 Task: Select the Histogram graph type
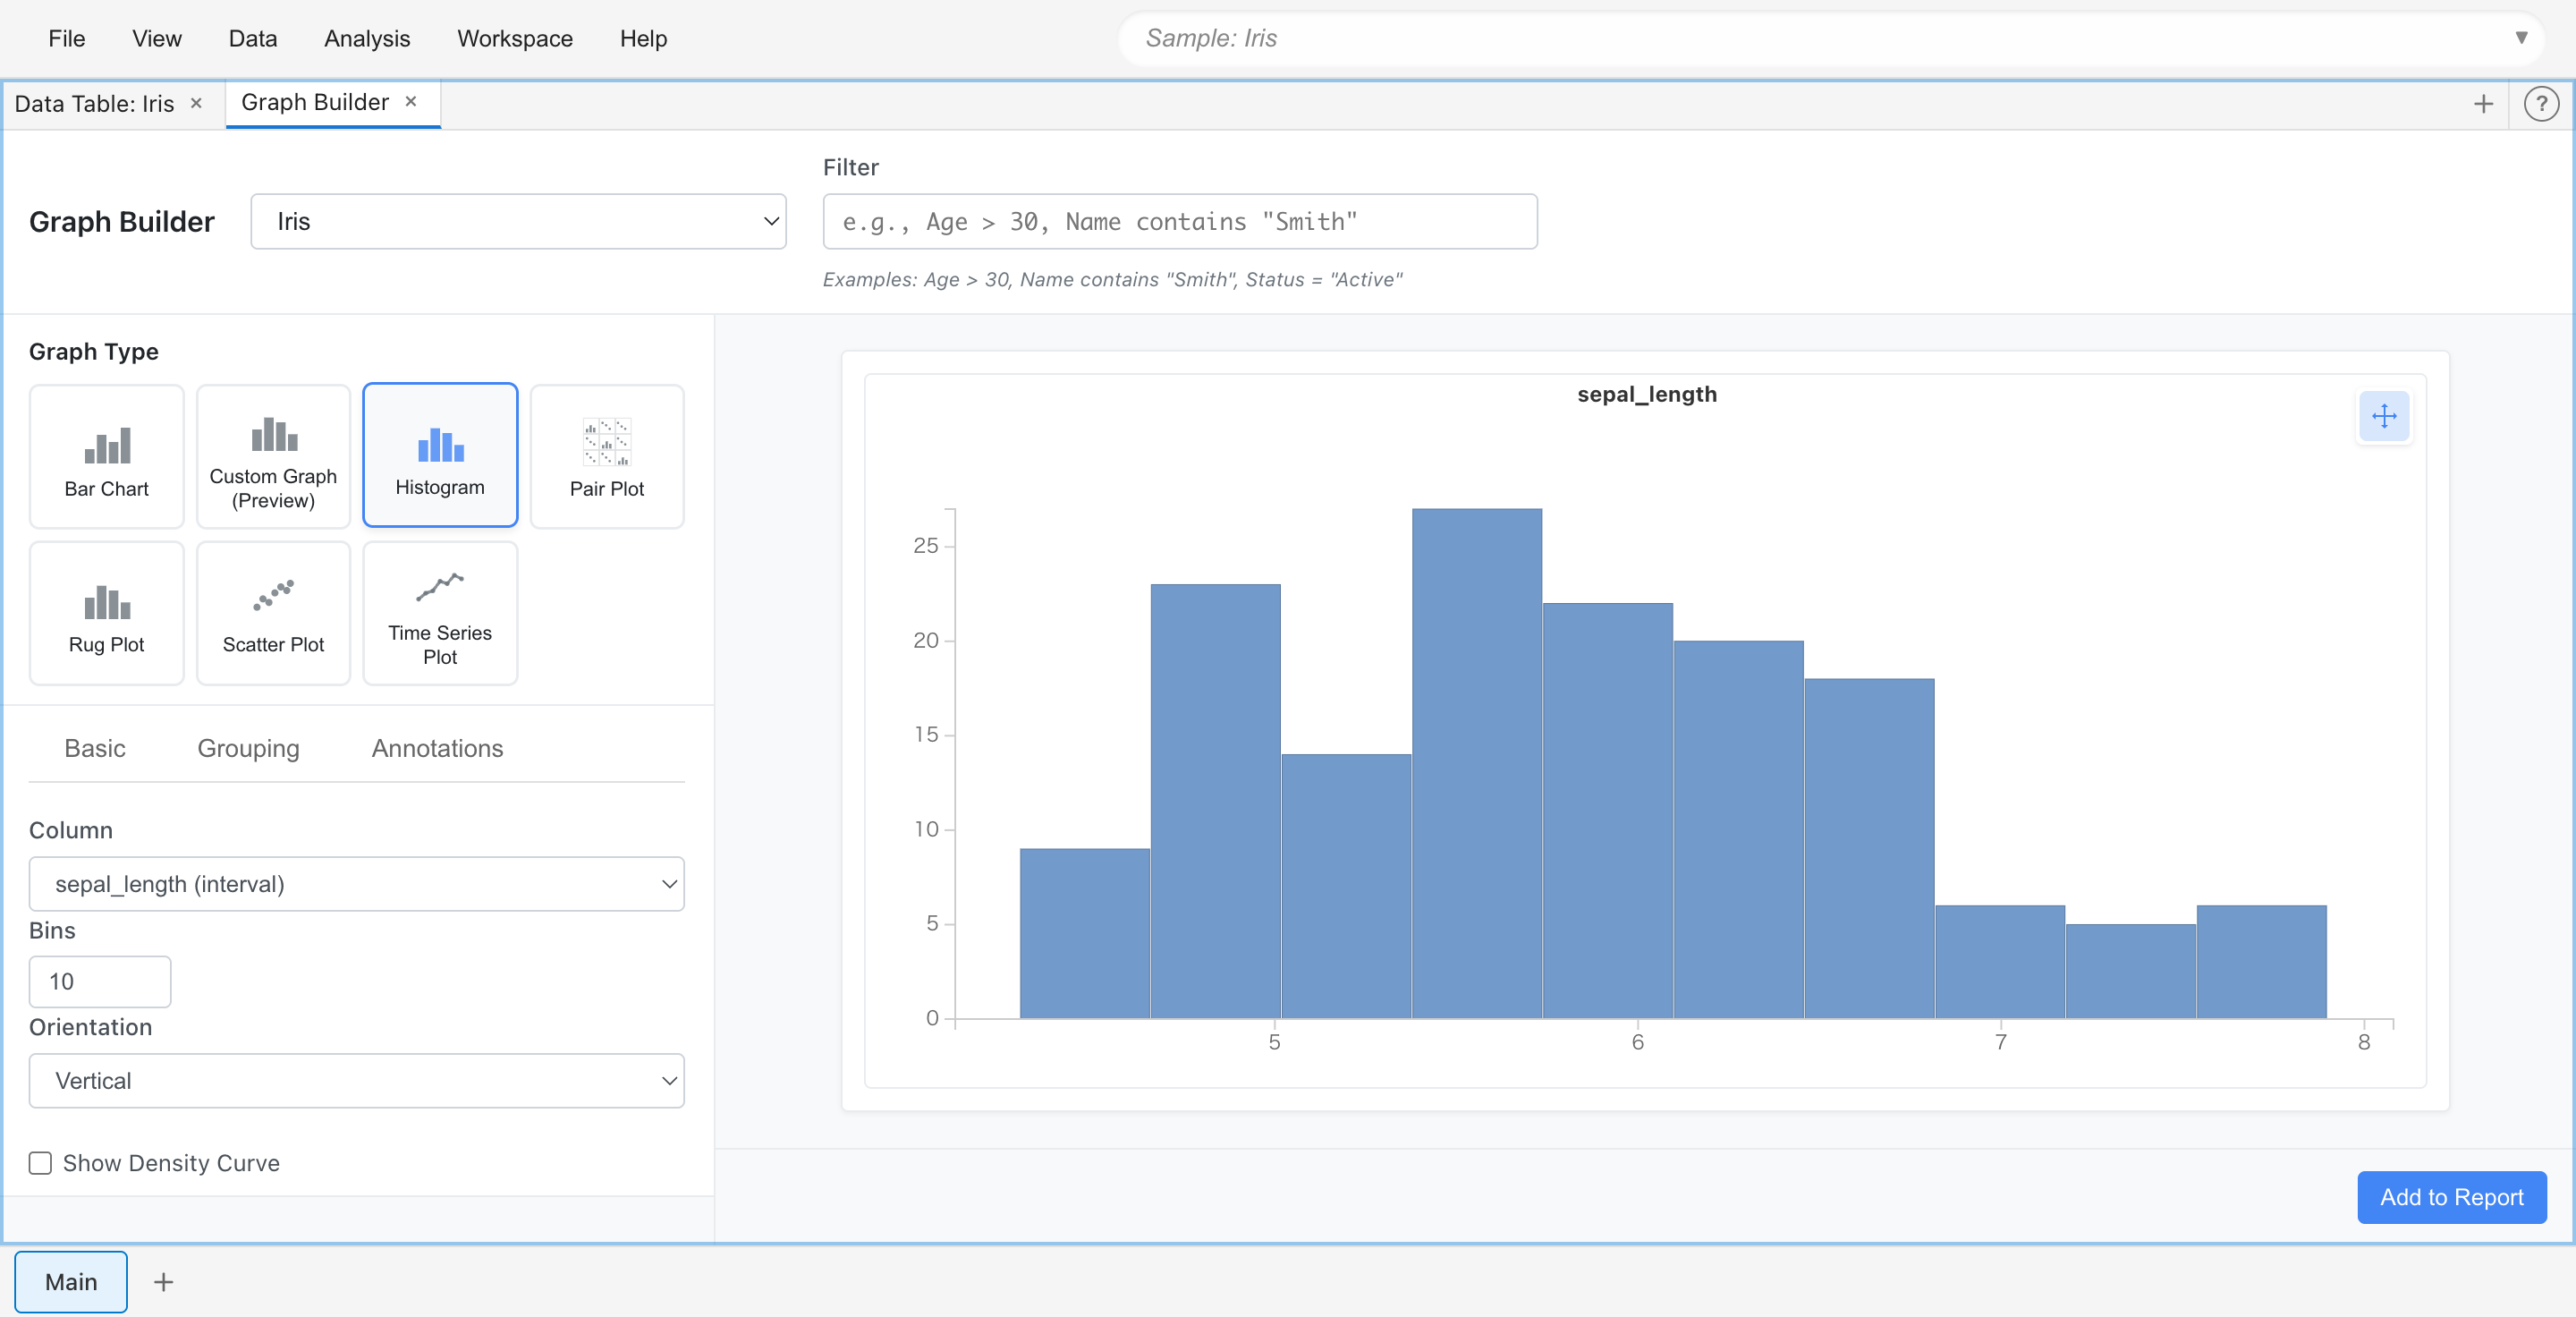(440, 455)
